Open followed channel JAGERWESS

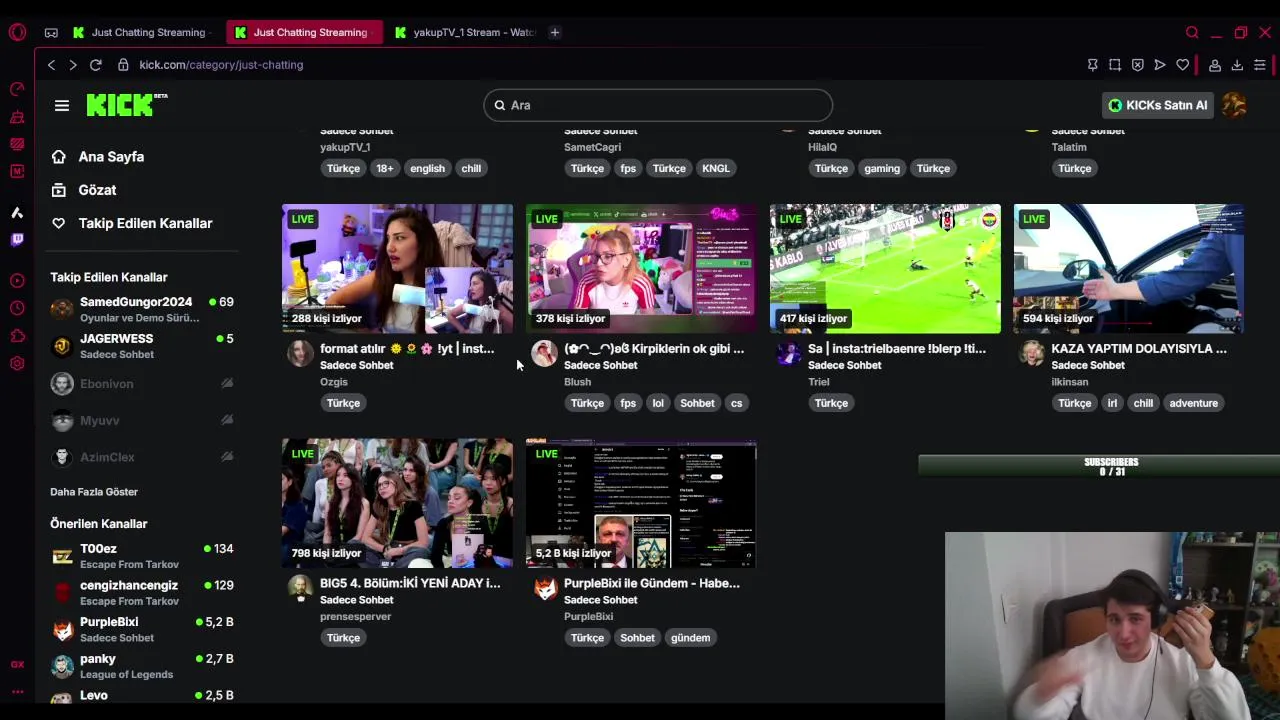click(142, 346)
